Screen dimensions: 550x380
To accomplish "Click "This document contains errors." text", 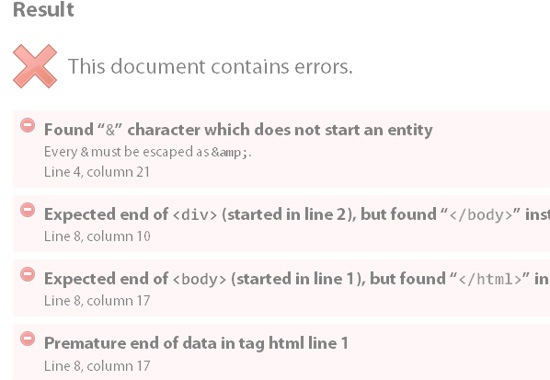I will [210, 66].
